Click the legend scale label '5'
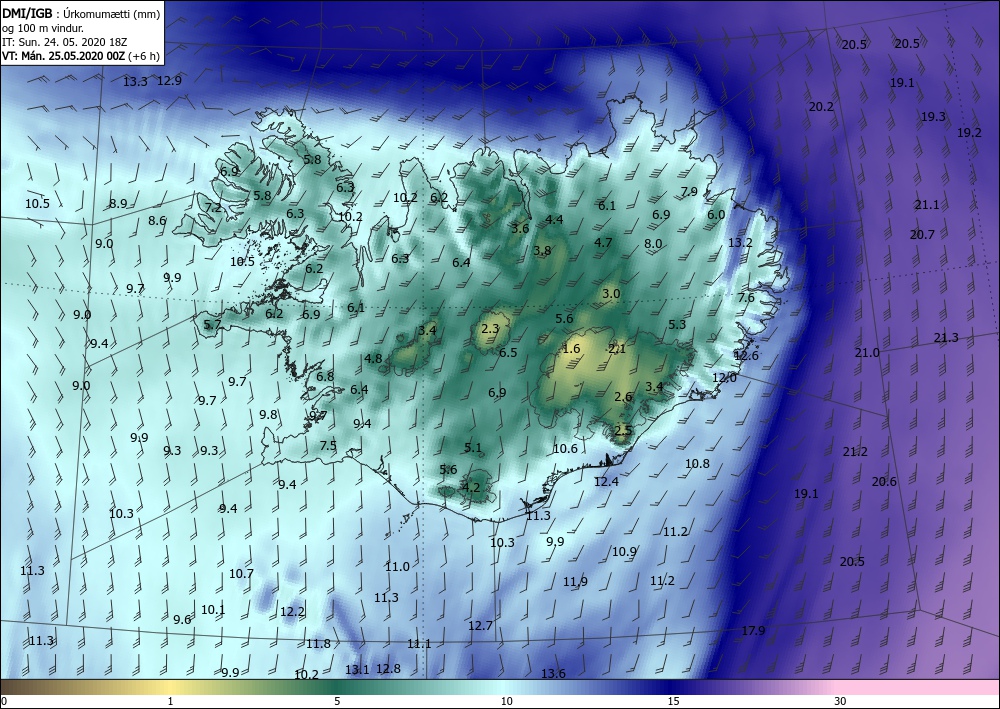The image size is (1000, 709). [x=336, y=701]
